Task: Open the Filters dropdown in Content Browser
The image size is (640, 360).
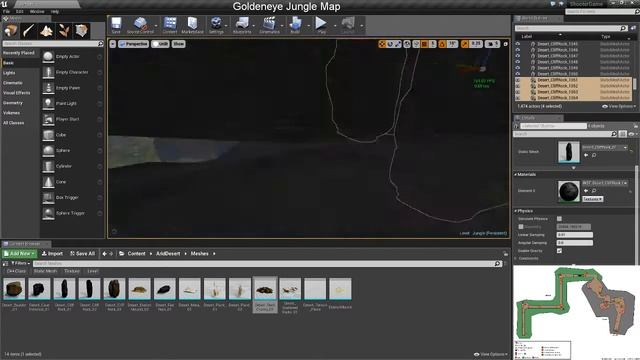Action: [20, 264]
